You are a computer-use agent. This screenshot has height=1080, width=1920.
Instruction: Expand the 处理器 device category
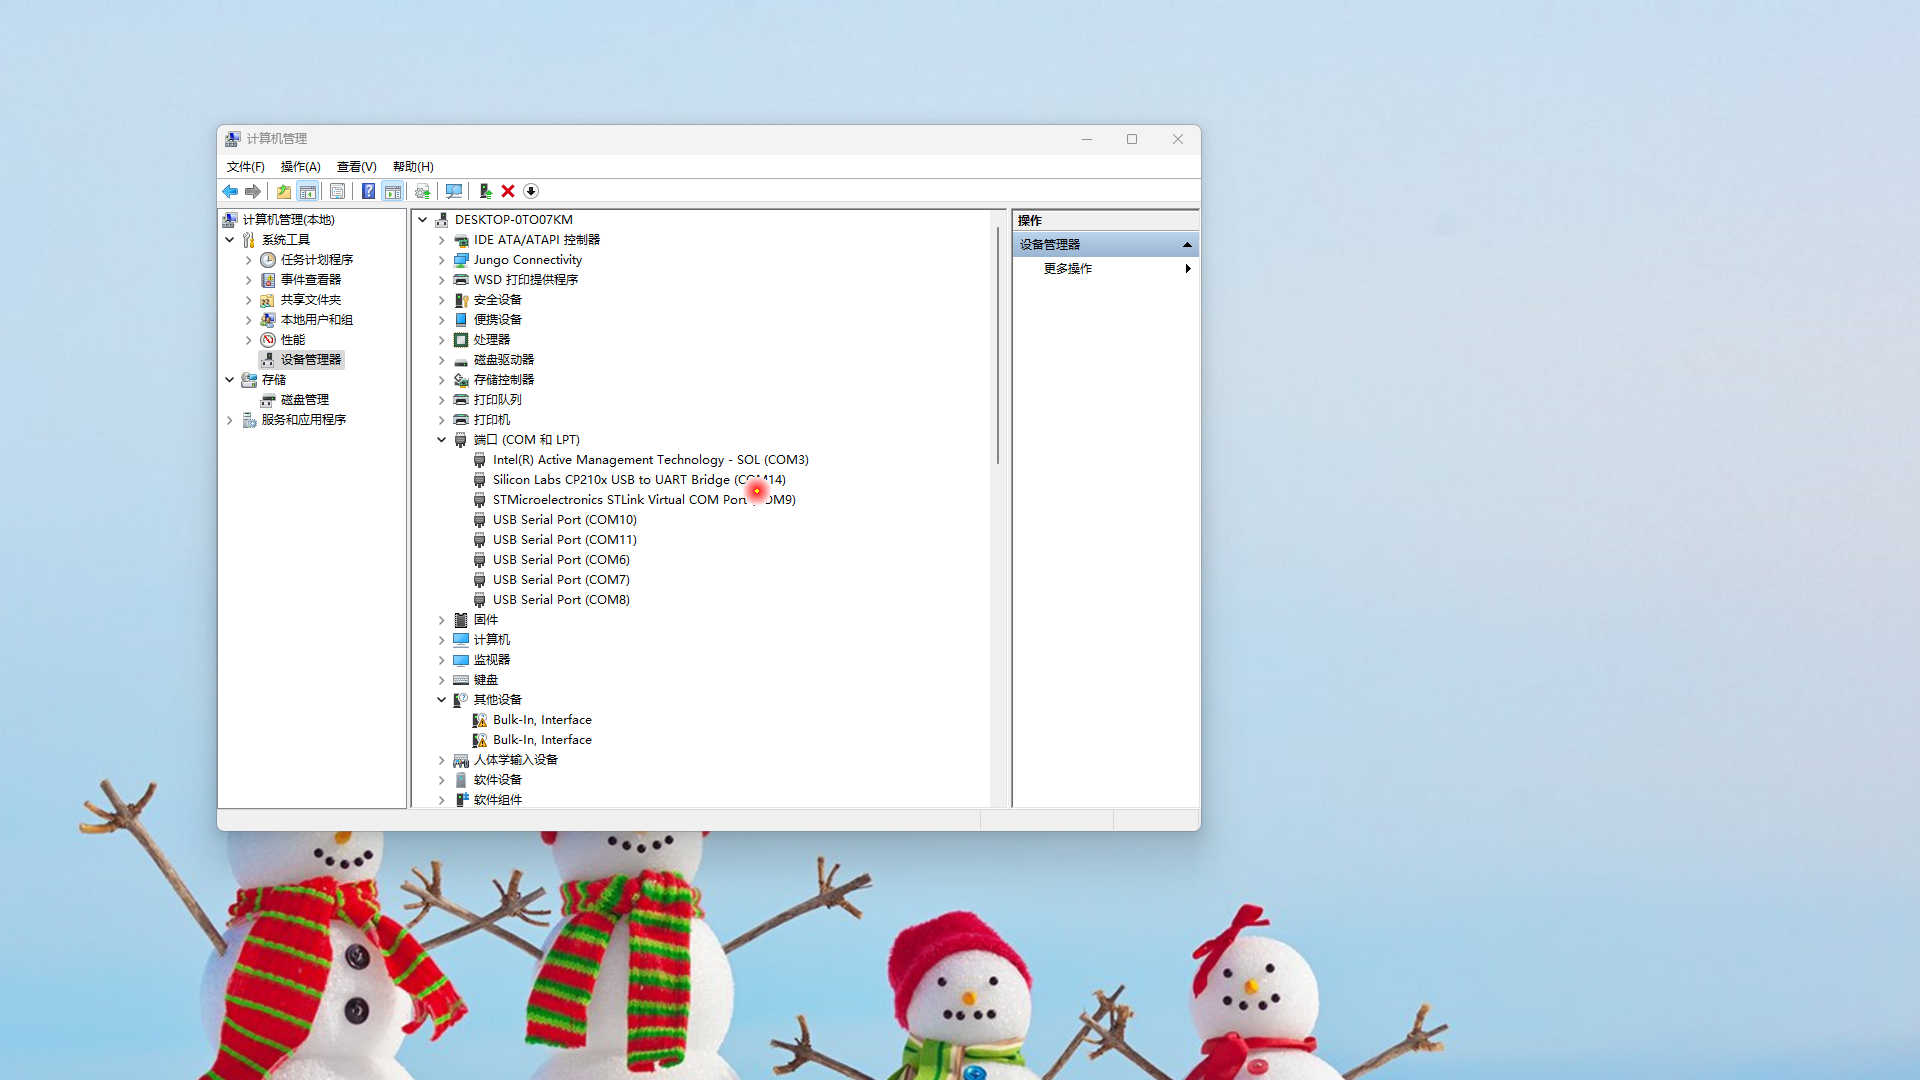tap(441, 340)
